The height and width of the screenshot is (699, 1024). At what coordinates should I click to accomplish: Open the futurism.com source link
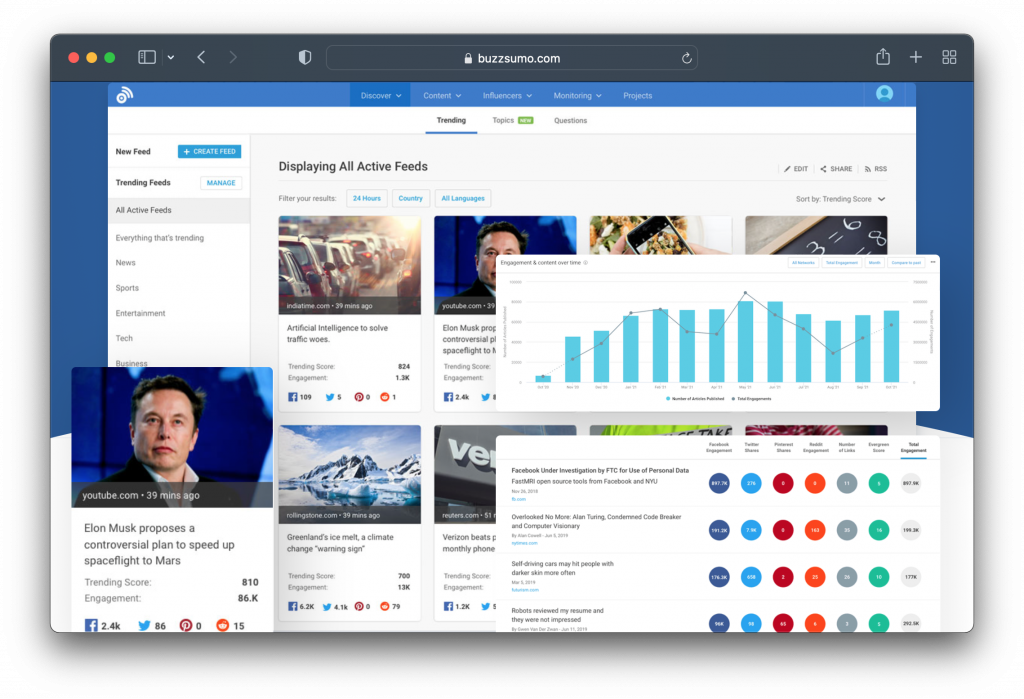click(x=524, y=590)
